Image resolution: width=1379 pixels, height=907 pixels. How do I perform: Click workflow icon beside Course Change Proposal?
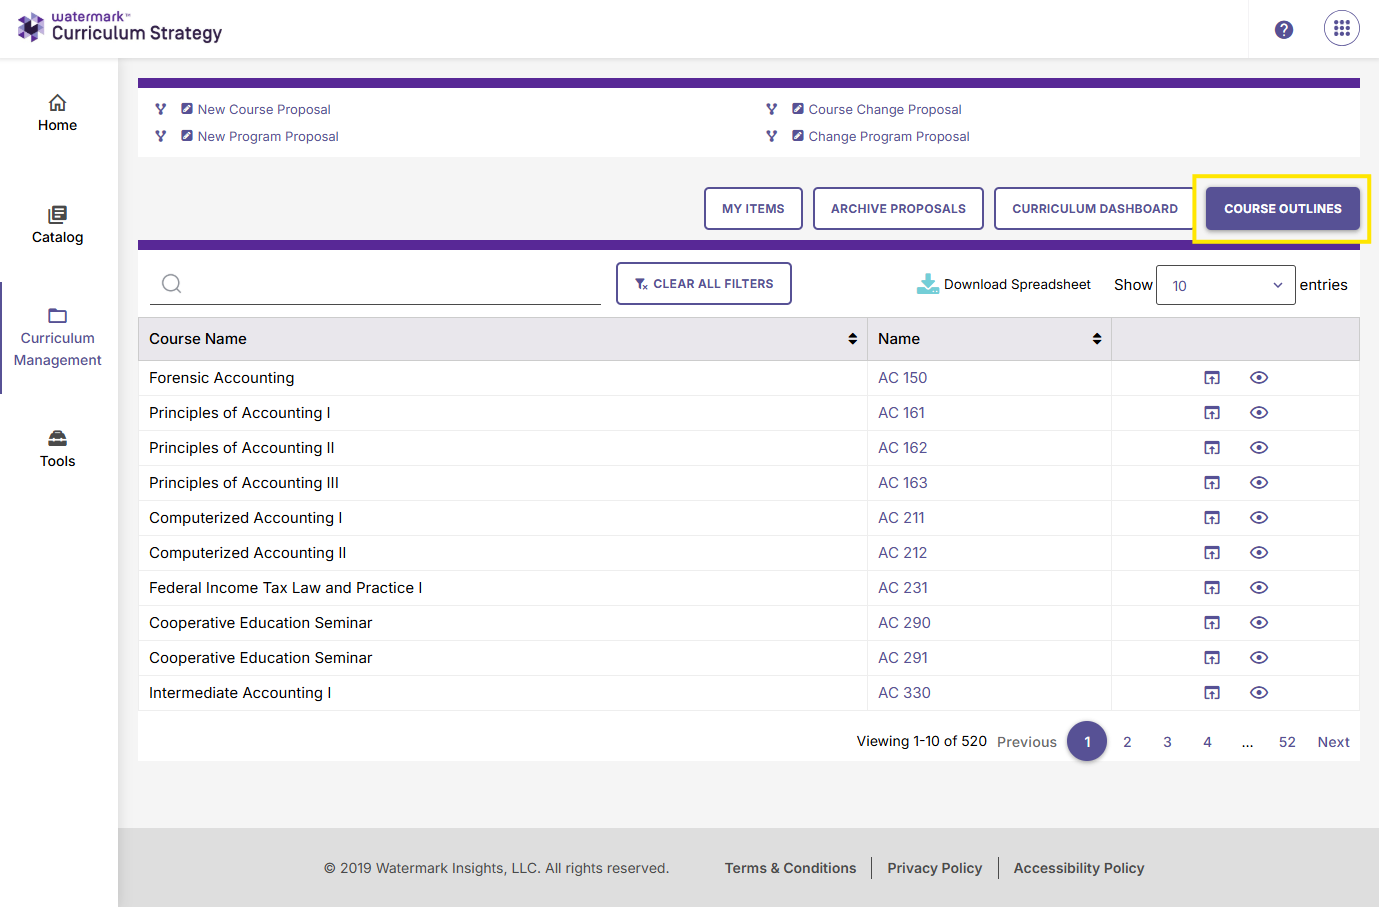(x=771, y=109)
